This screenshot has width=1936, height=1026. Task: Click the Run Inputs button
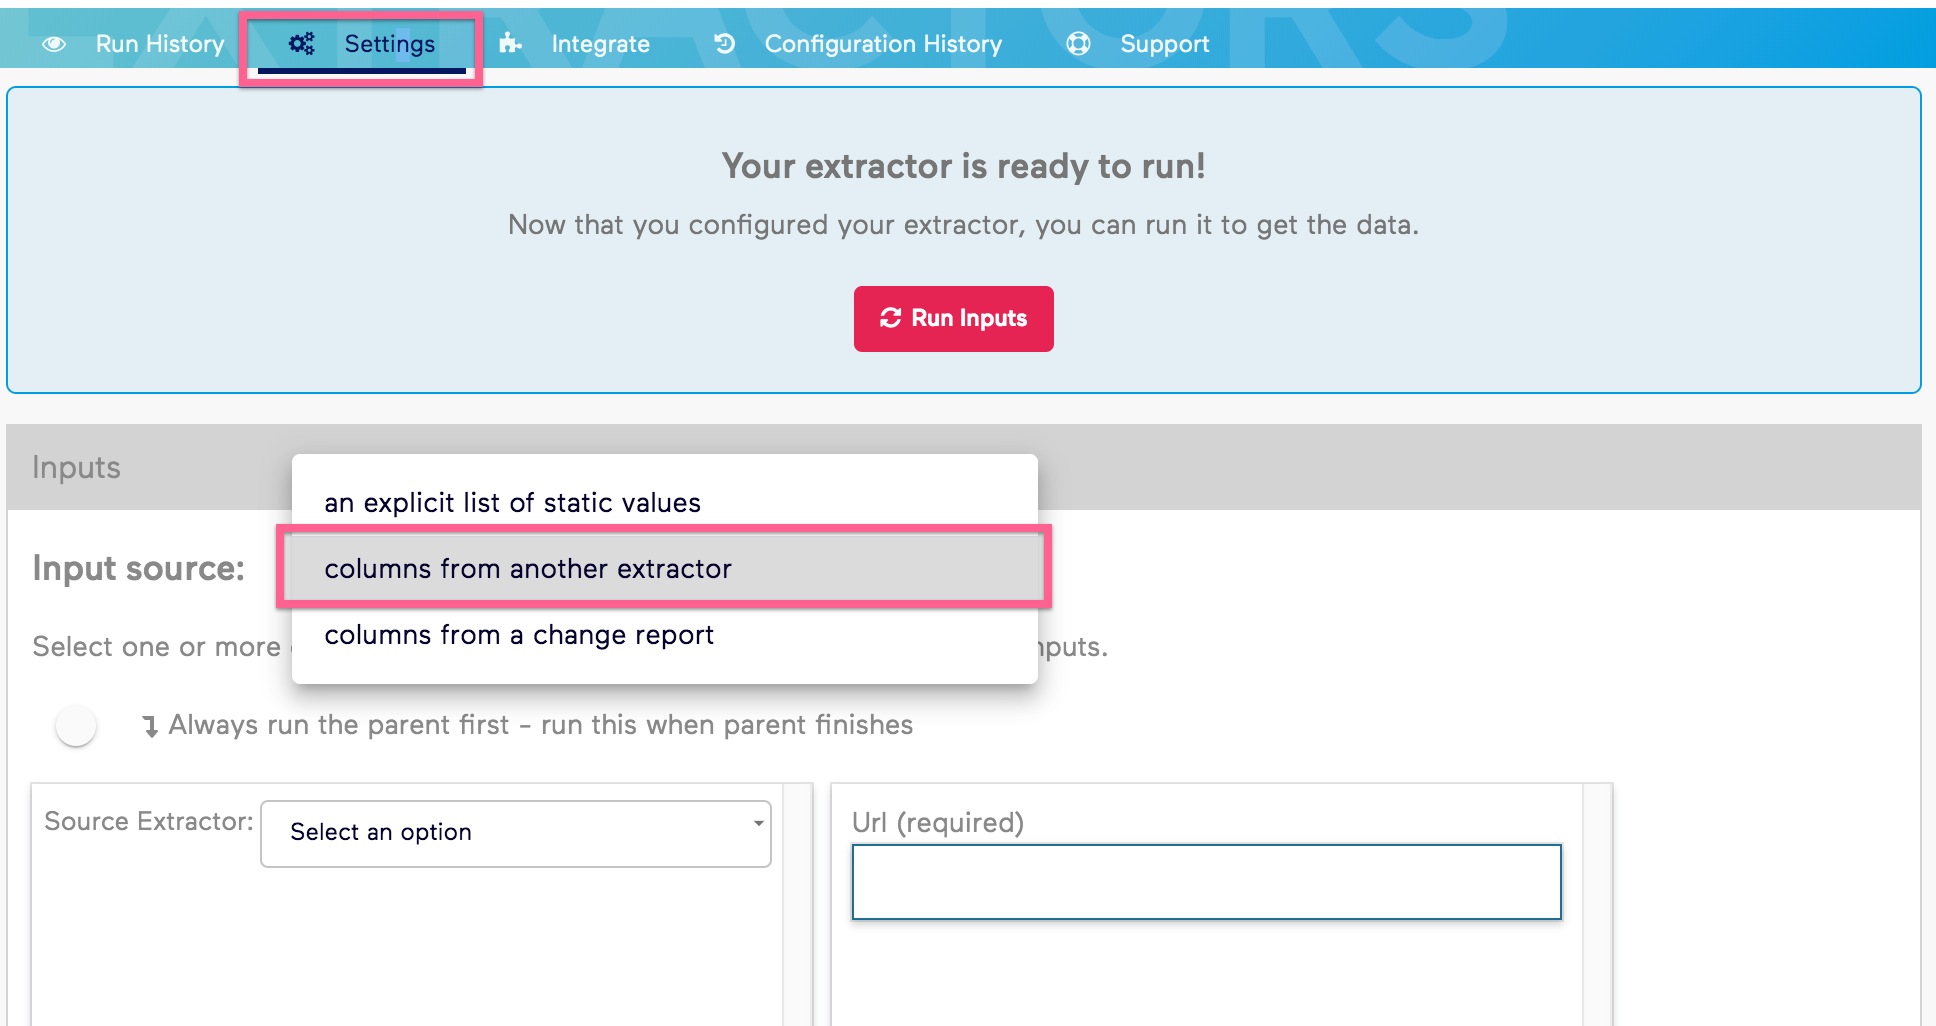pos(953,318)
